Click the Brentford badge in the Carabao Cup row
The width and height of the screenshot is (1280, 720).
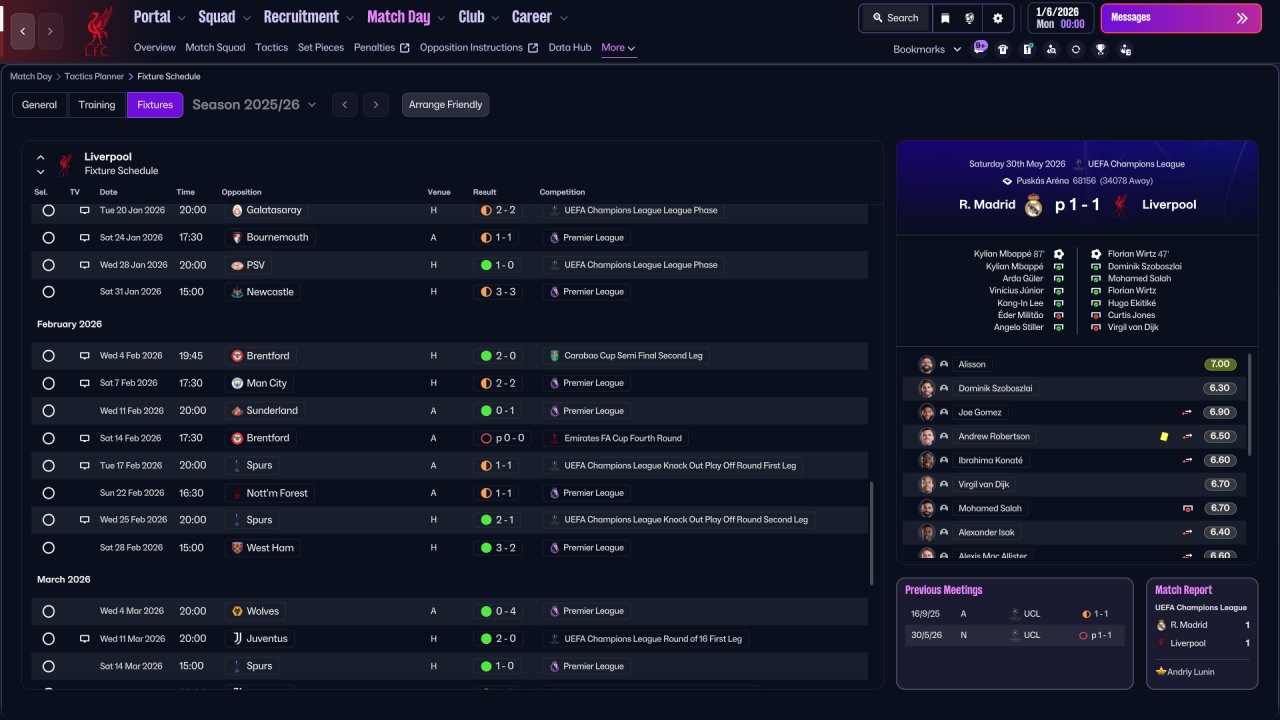(237, 356)
